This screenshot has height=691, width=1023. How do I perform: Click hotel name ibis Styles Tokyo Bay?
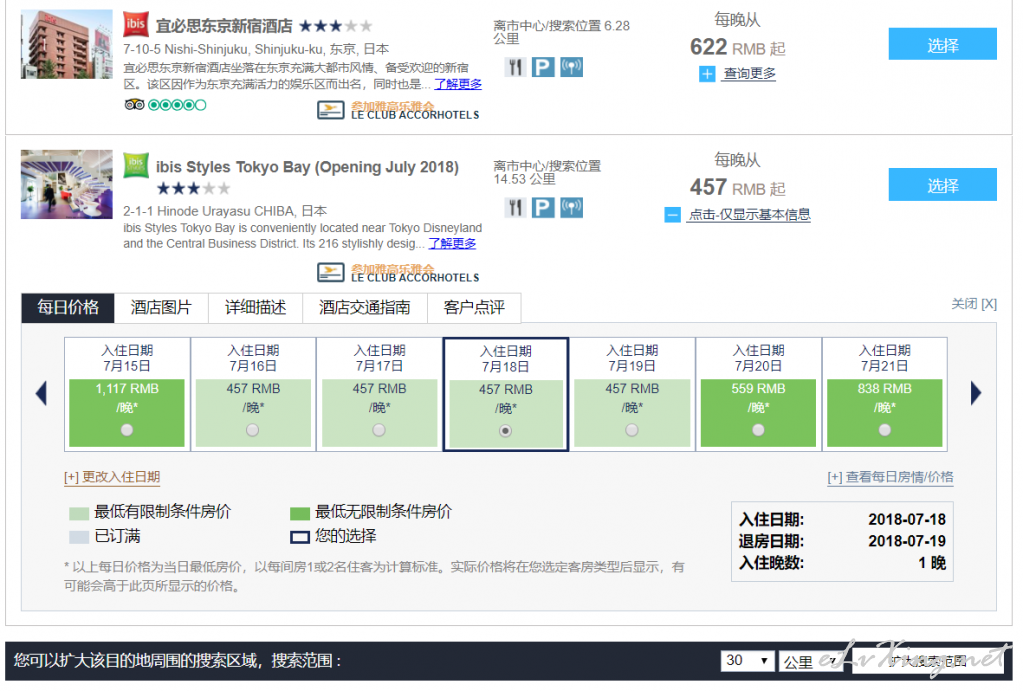coord(307,167)
